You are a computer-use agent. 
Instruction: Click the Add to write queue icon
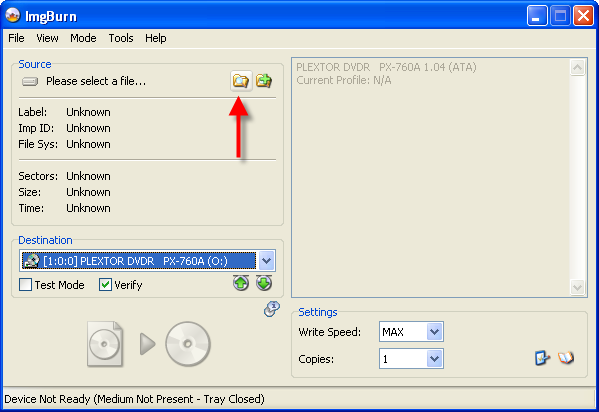264,81
